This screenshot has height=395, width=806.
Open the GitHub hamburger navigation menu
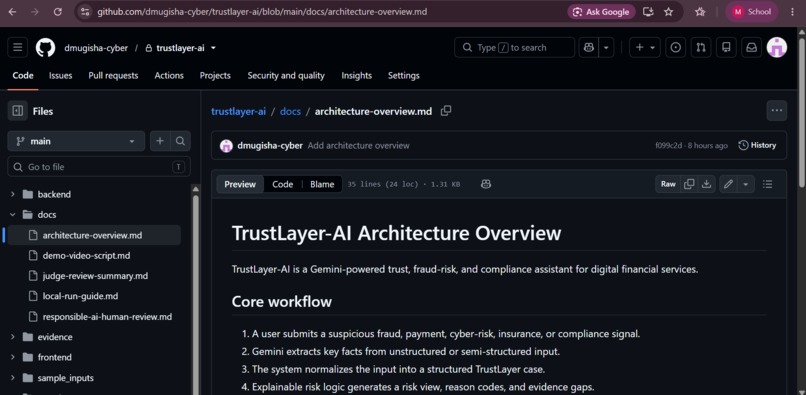point(17,48)
